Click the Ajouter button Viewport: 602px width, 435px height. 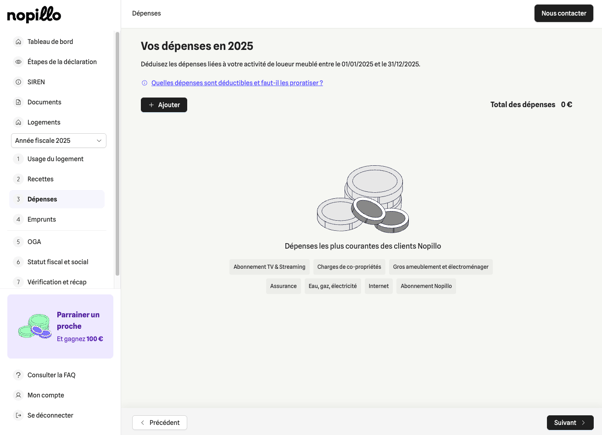164,105
